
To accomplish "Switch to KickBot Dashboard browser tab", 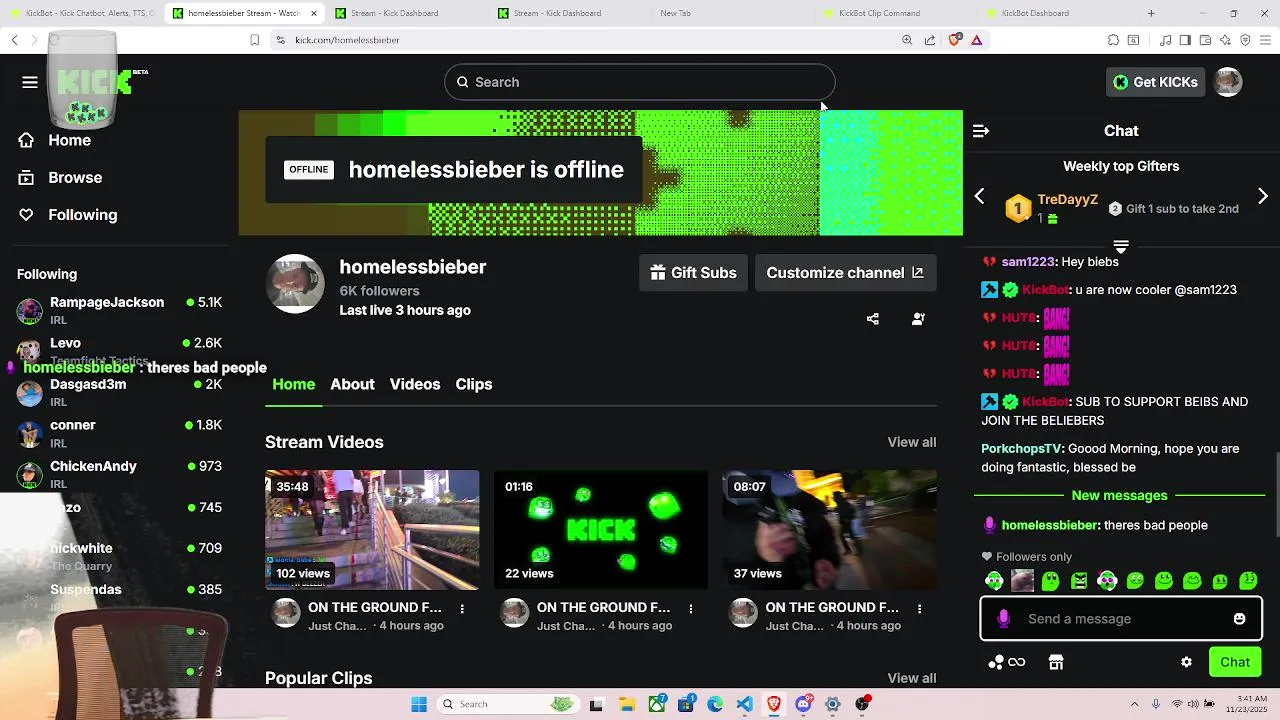I will 1057,13.
